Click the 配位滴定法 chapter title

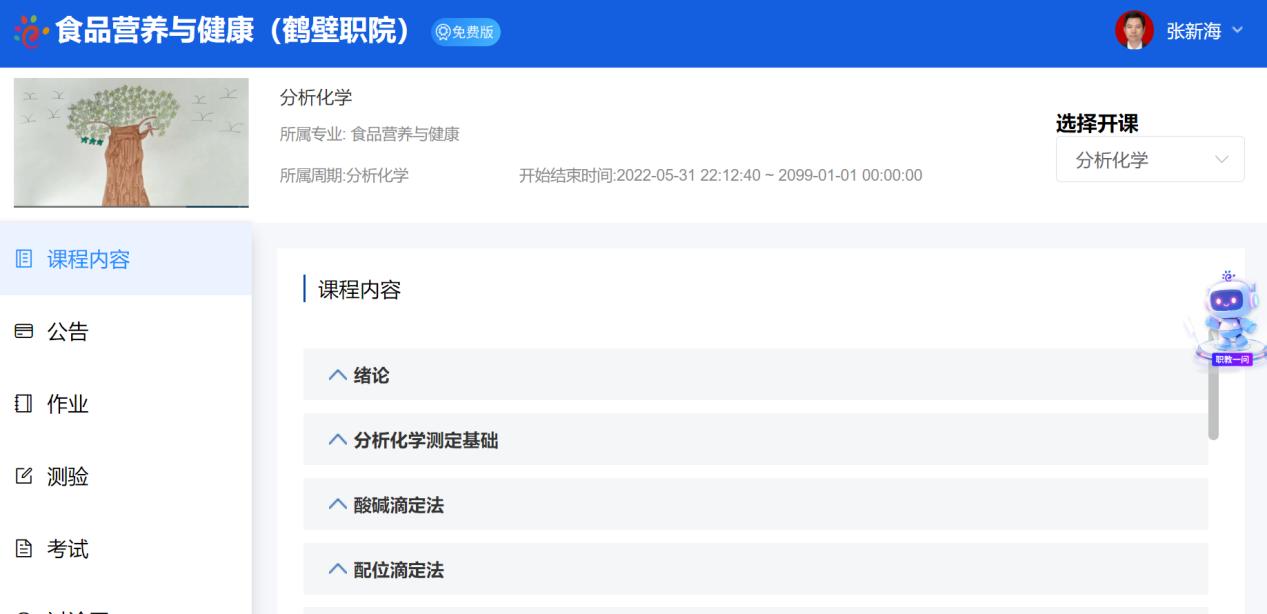point(398,570)
